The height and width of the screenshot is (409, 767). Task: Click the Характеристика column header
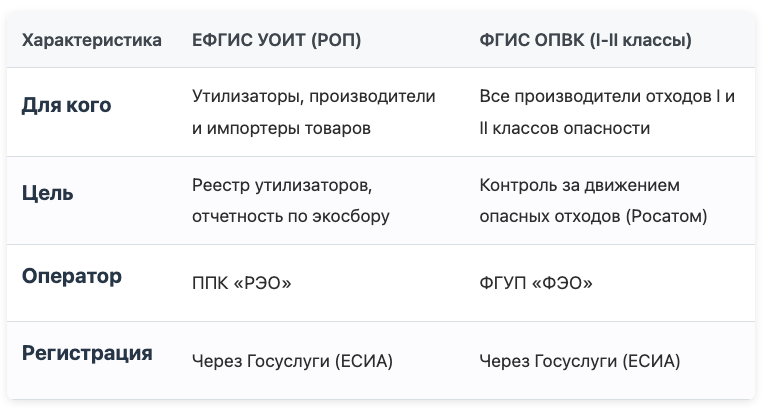[91, 40]
